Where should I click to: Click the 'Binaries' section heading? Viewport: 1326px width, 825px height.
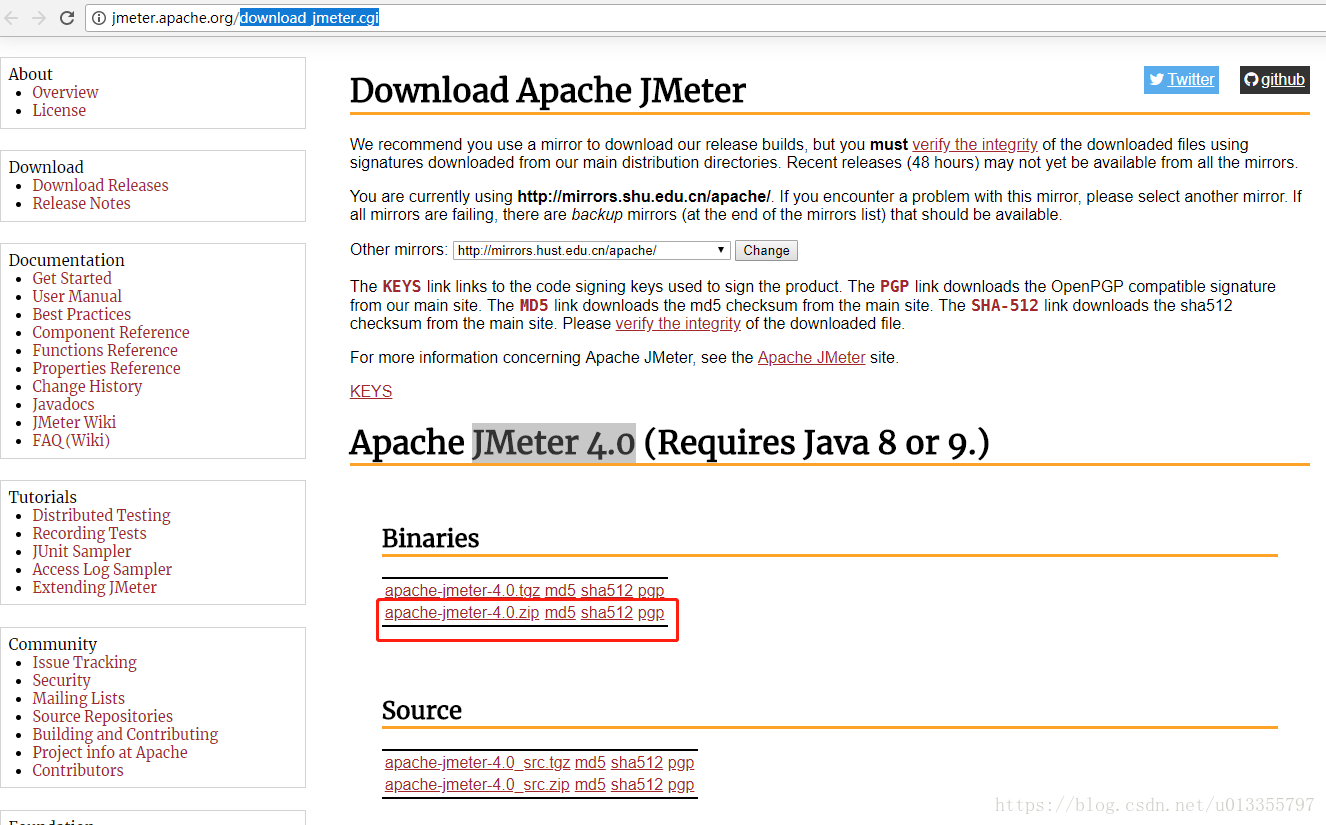431,538
